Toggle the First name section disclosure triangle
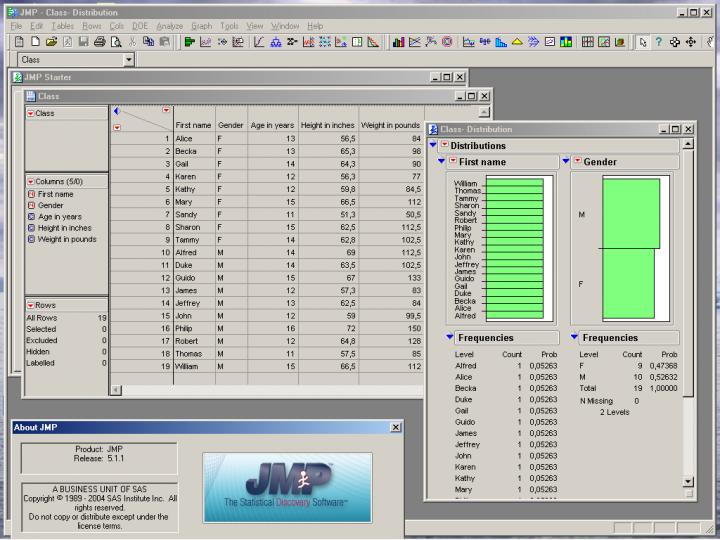720x540 pixels. (x=441, y=161)
